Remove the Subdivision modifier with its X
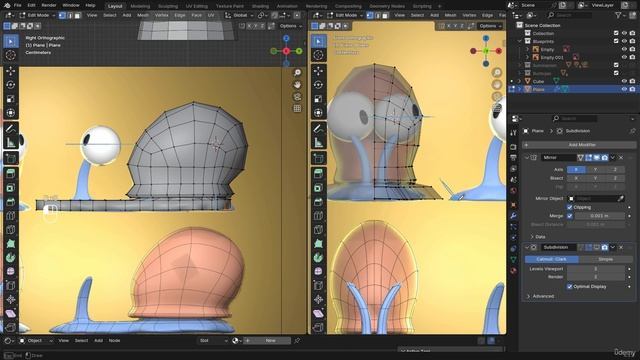Screen dimensions: 640x360 621,247
